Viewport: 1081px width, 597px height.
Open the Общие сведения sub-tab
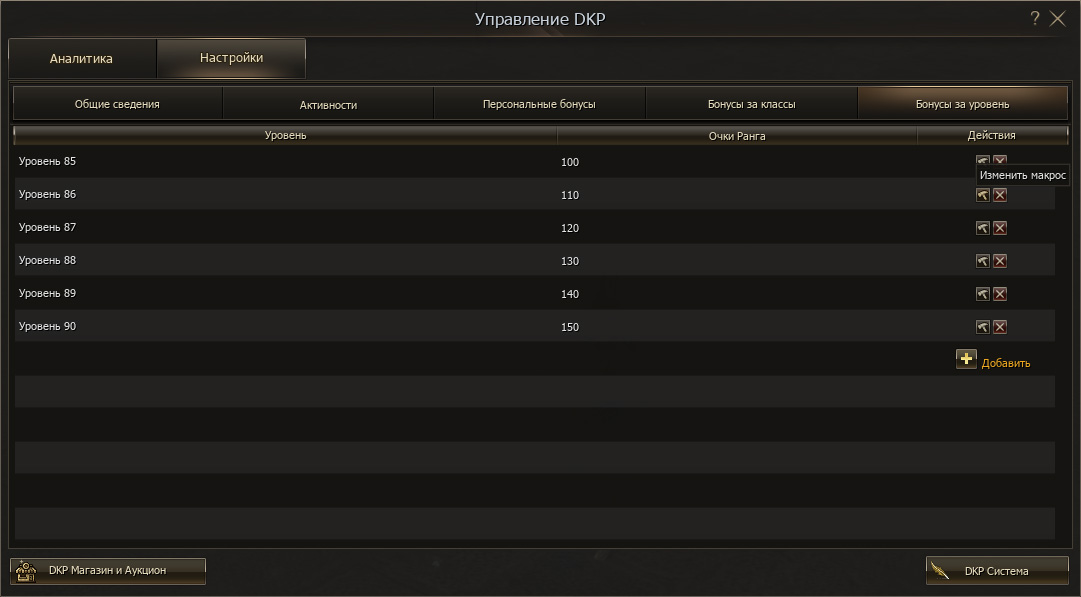coord(117,104)
